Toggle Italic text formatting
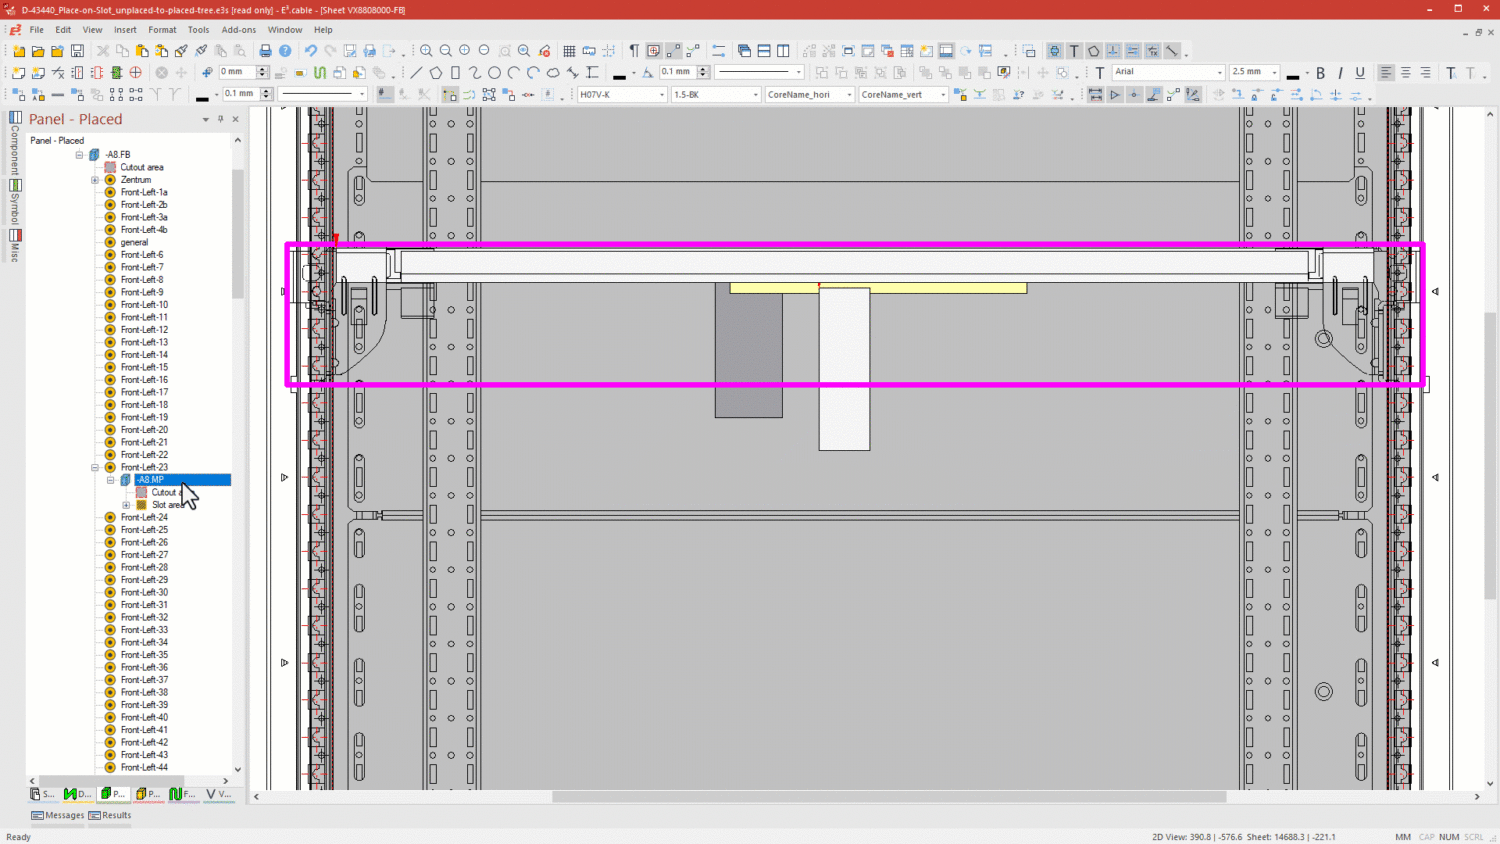 click(x=1340, y=73)
